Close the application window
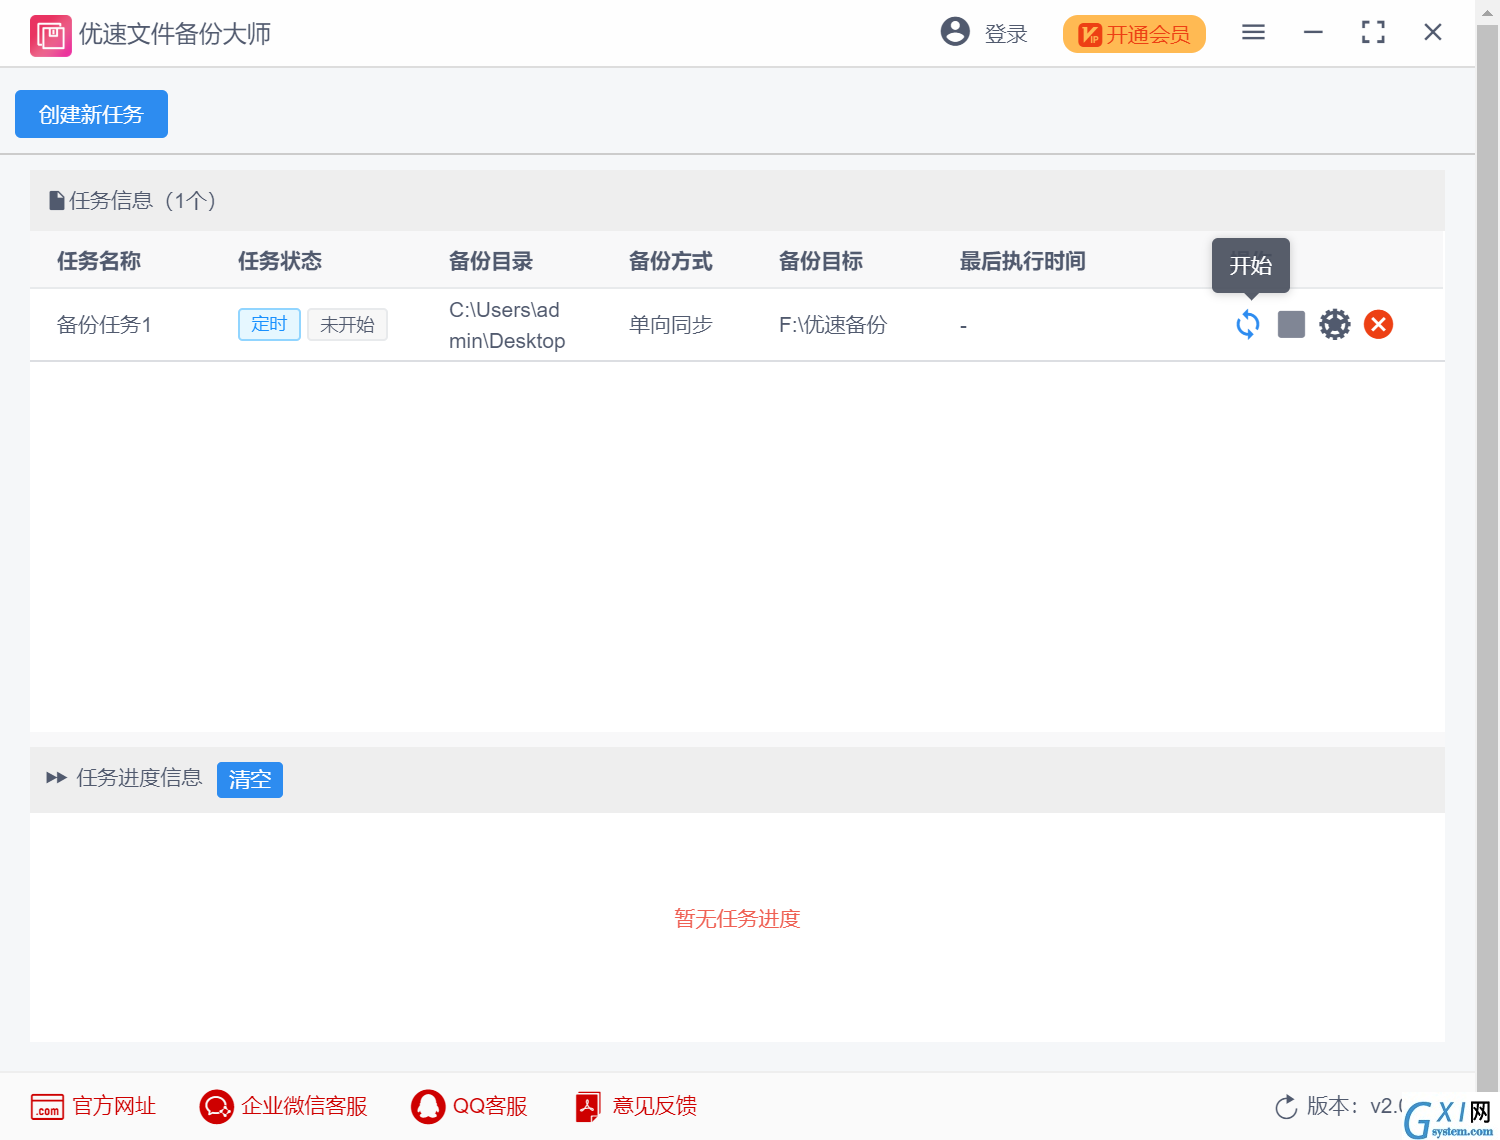1500x1140 pixels. tap(1433, 32)
